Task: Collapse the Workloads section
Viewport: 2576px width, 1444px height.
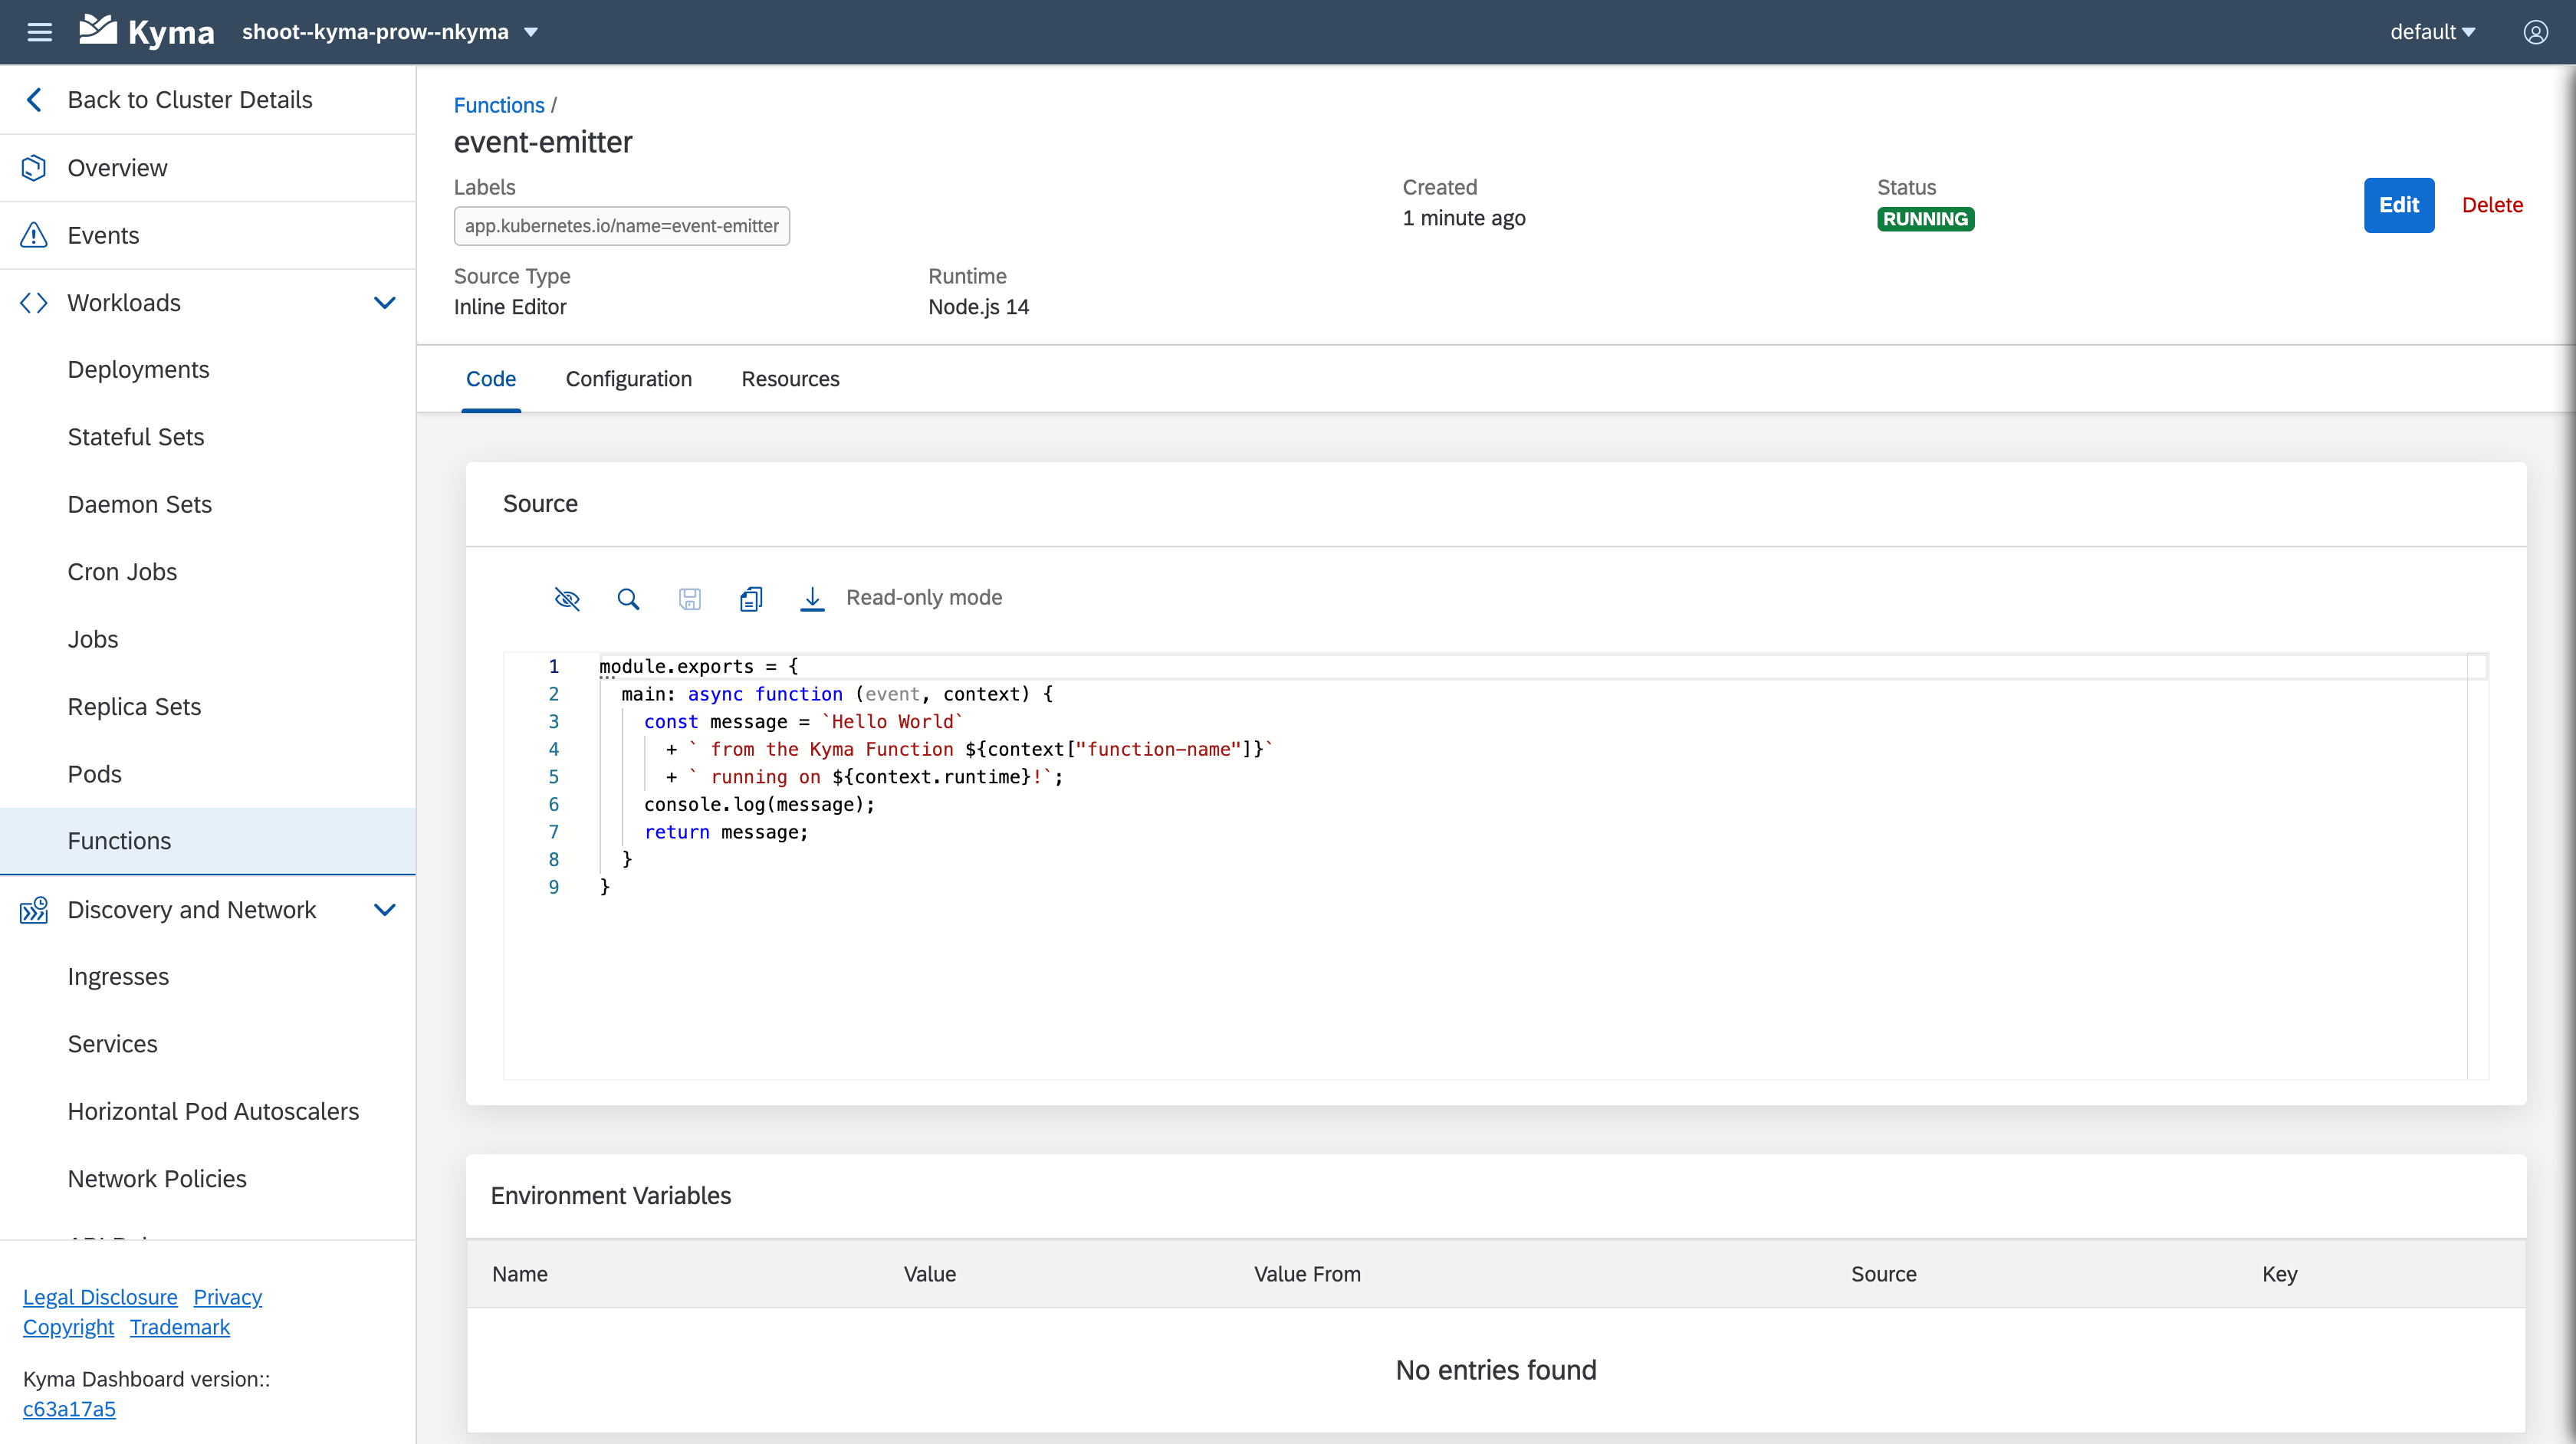Action: 385,302
